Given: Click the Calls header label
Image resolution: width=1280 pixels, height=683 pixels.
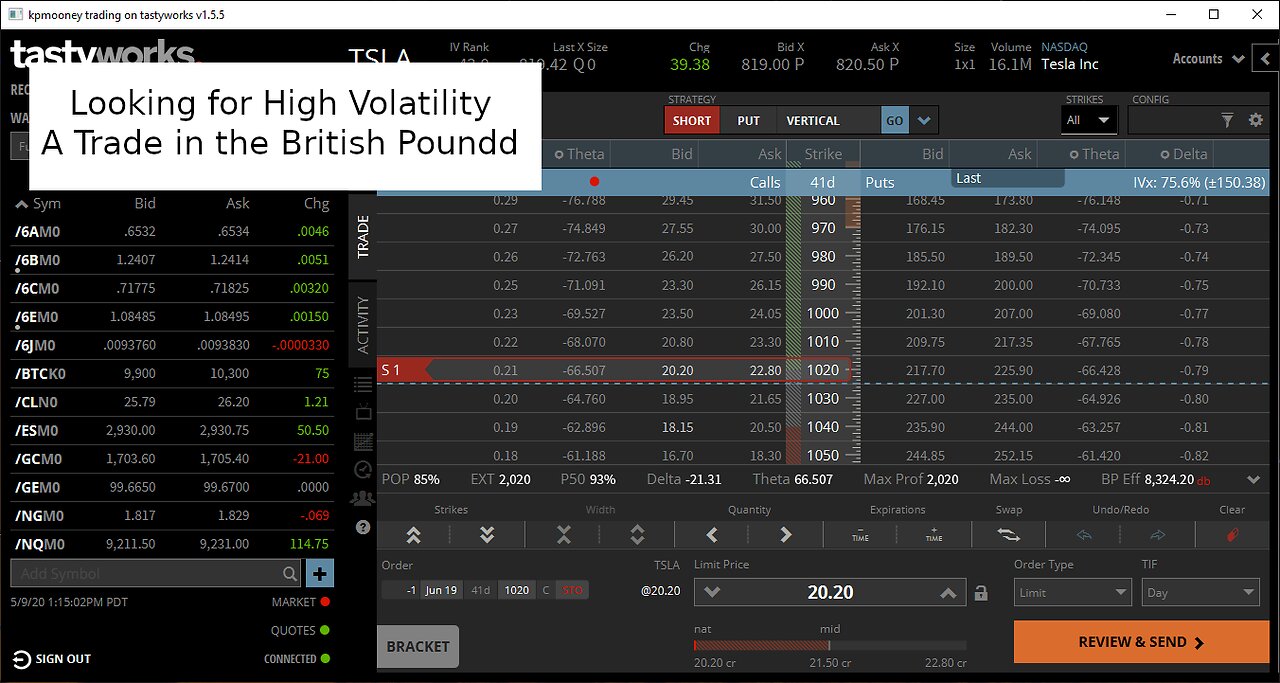Looking at the screenshot, I should (765, 182).
